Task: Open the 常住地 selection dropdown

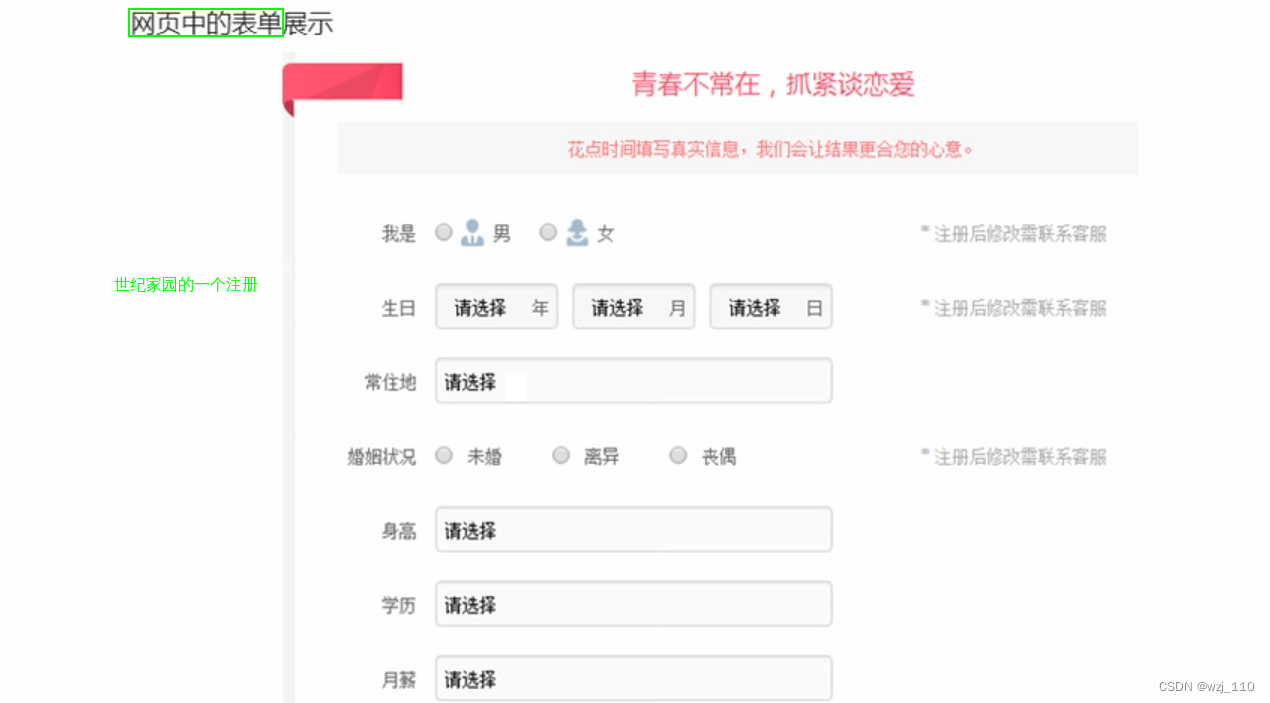Action: [x=633, y=381]
